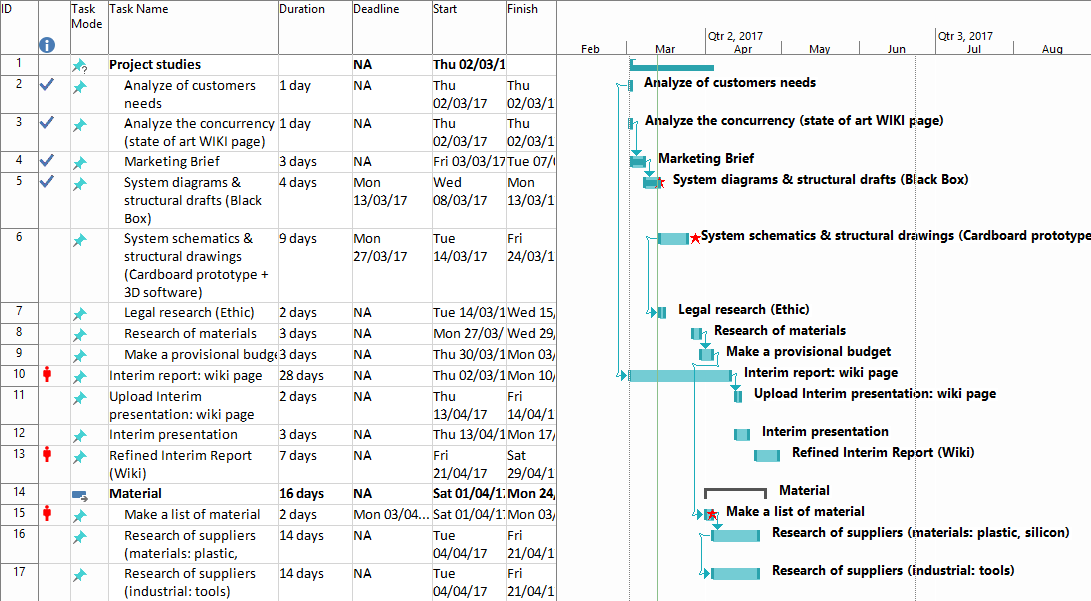The height and width of the screenshot is (601, 1091).
Task: Click the completion checkmark for Marketing Brief
Action: coord(47,161)
